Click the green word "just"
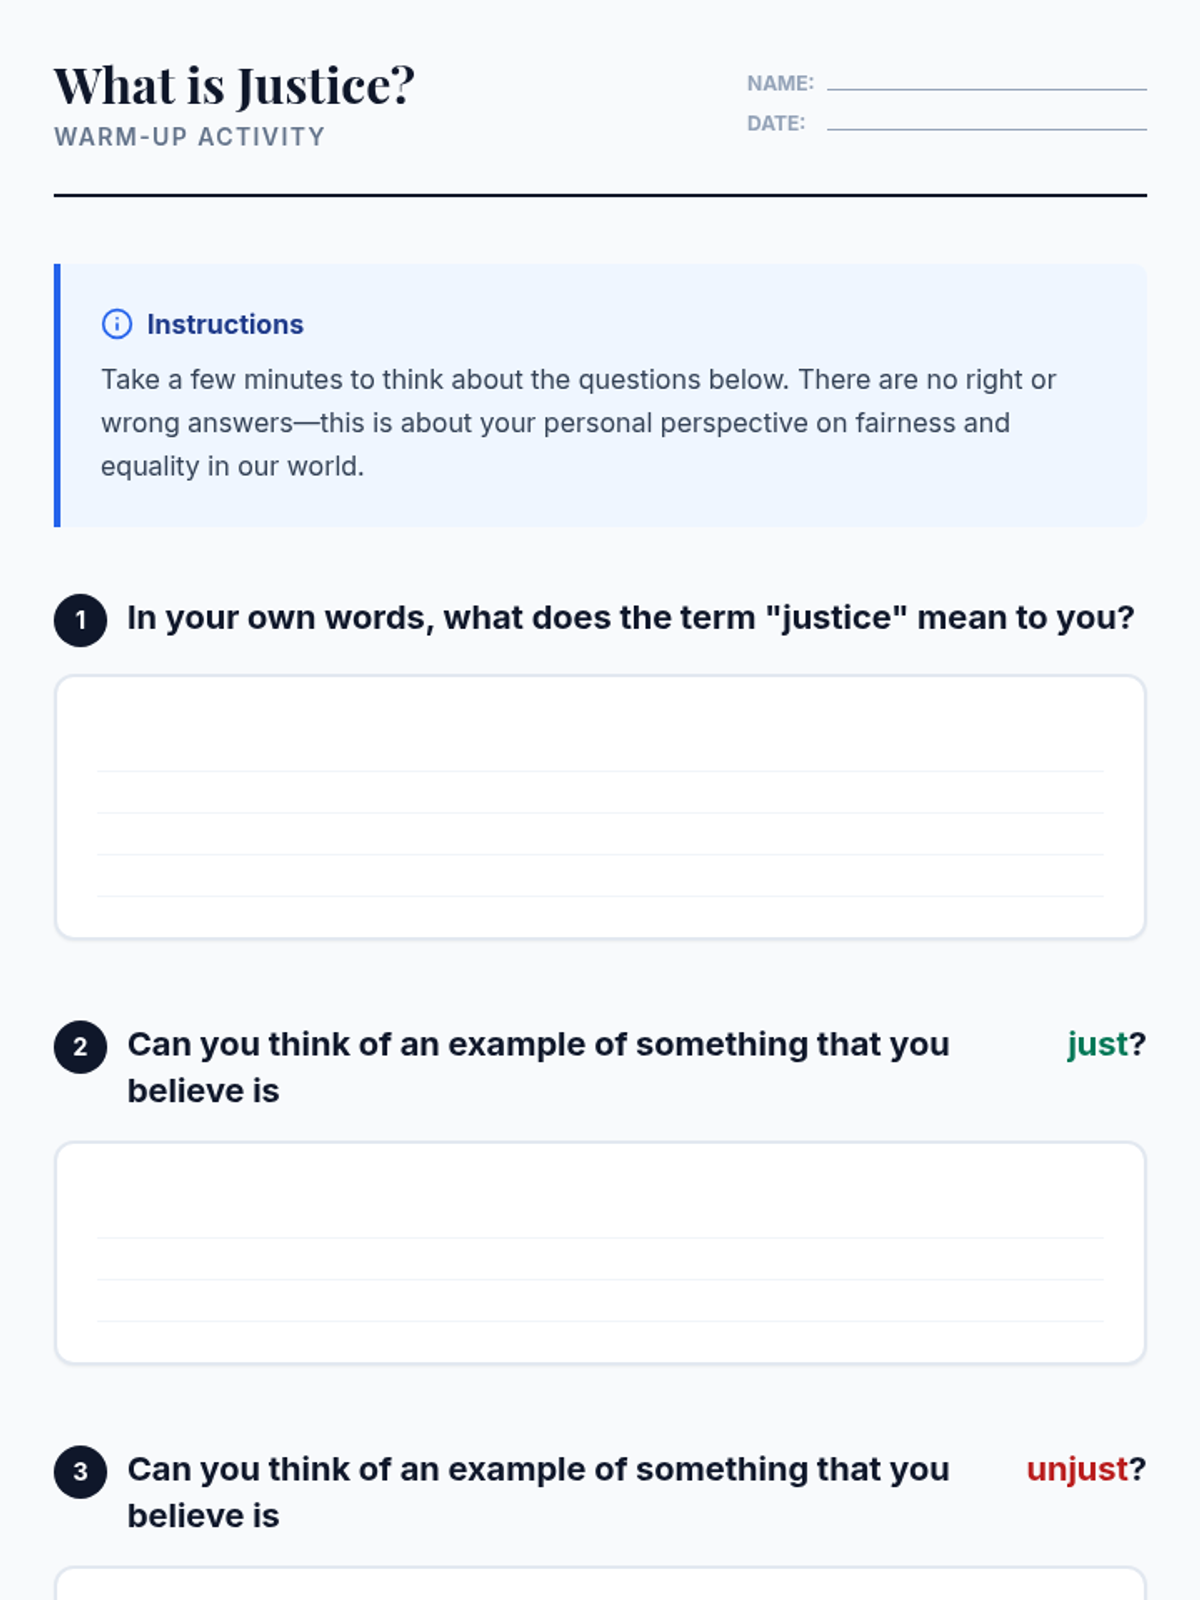This screenshot has height=1600, width=1200. [x=1097, y=1044]
